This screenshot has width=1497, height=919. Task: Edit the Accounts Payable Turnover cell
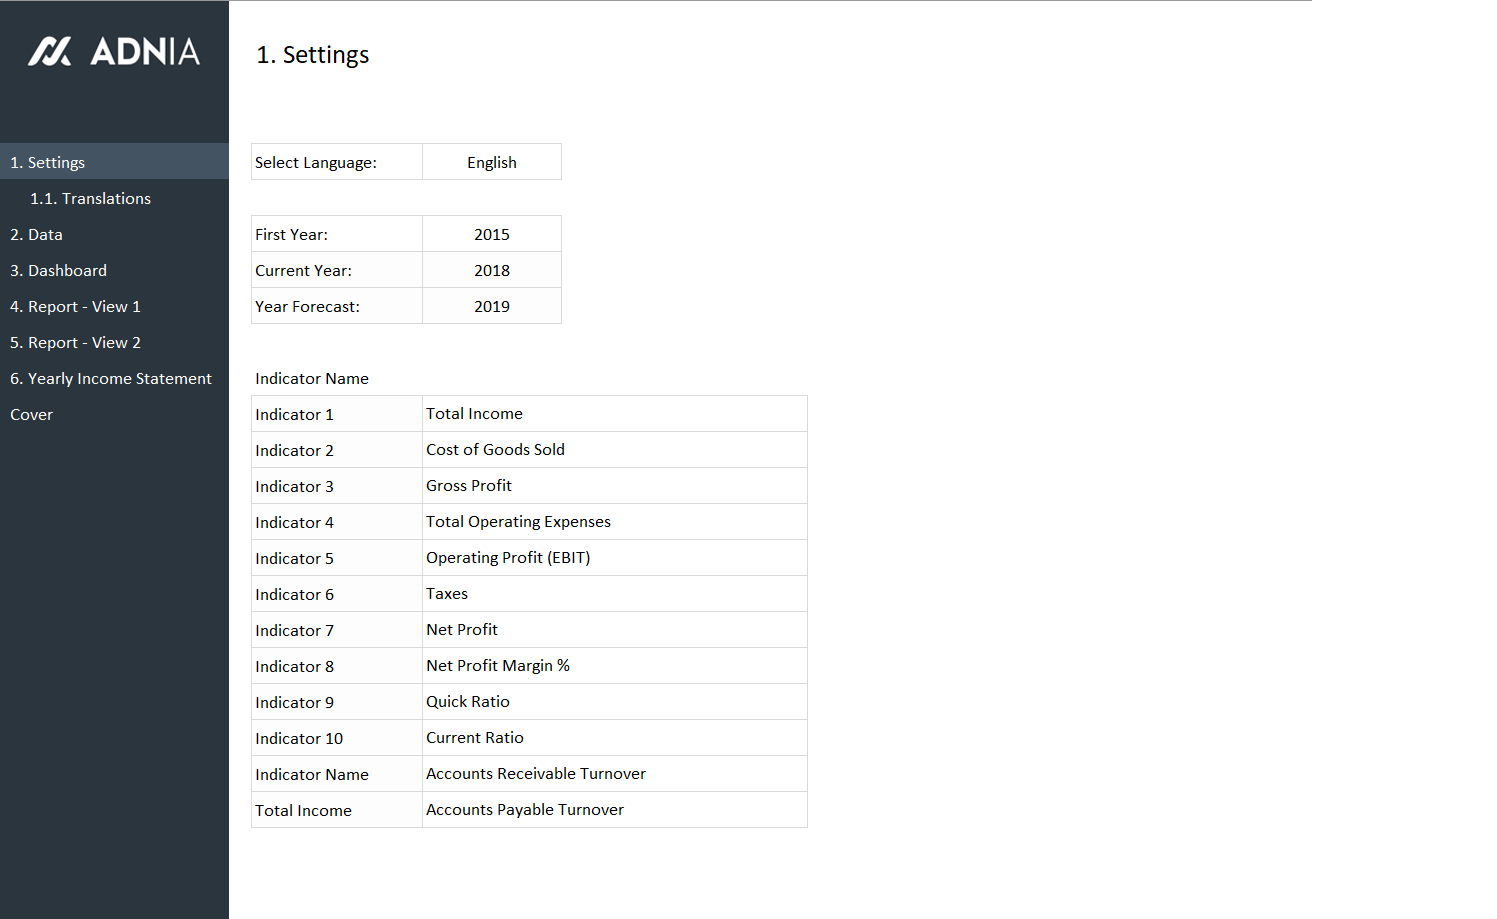614,810
